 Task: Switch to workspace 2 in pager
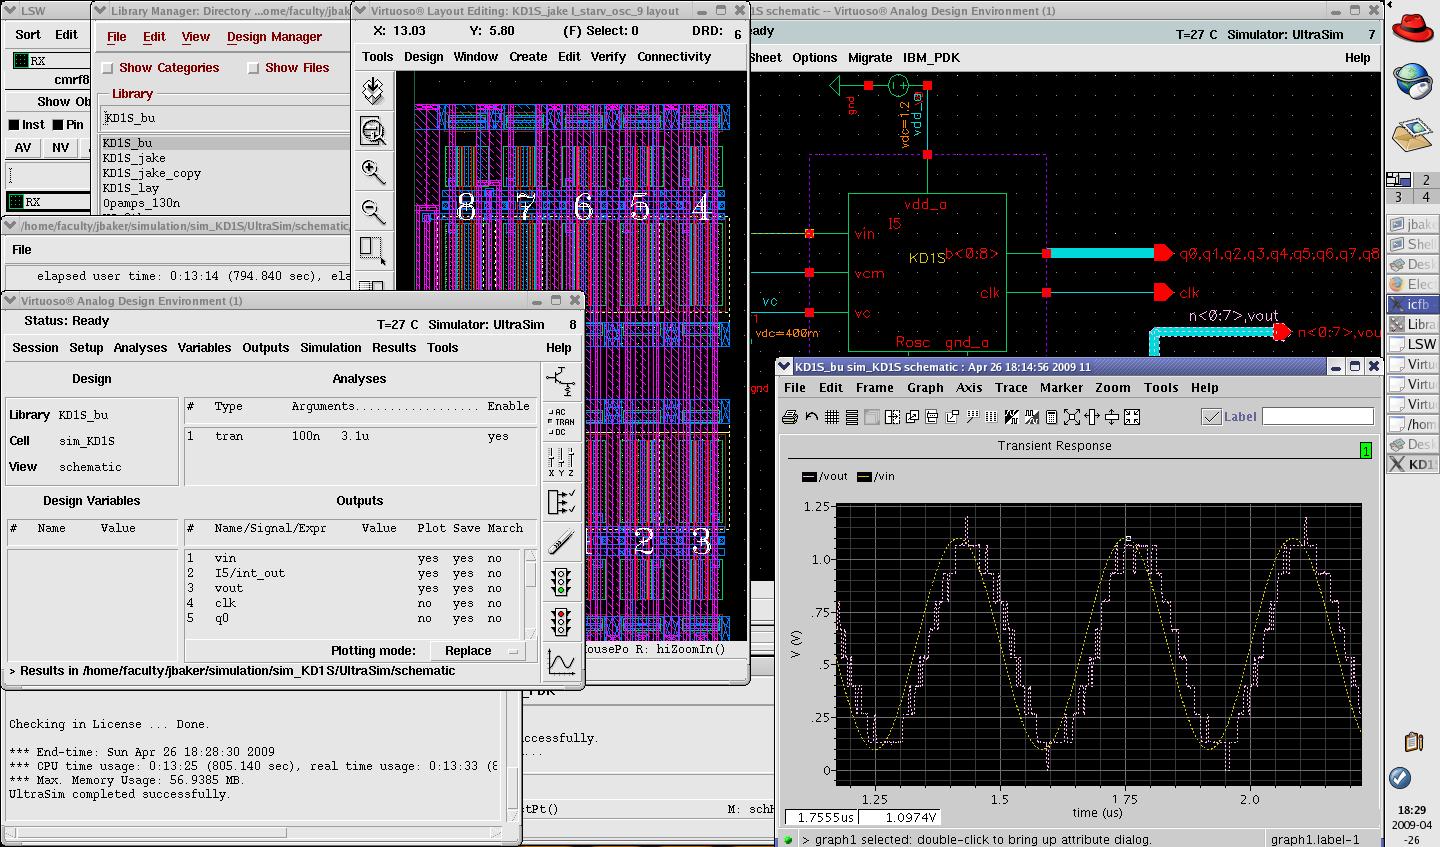pos(1424,180)
